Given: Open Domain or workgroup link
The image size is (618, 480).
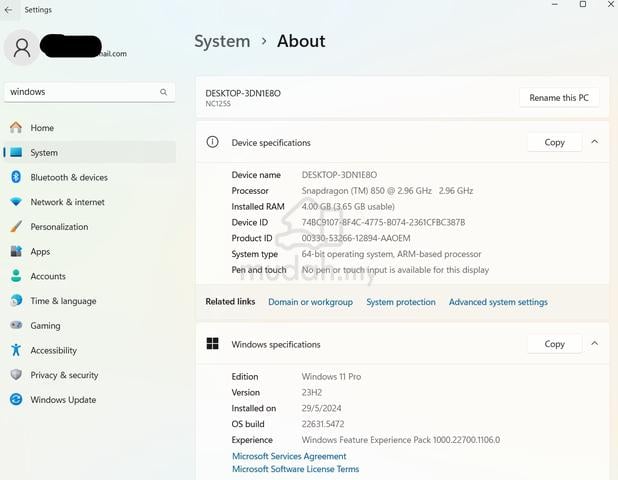Looking at the screenshot, I should [x=311, y=302].
